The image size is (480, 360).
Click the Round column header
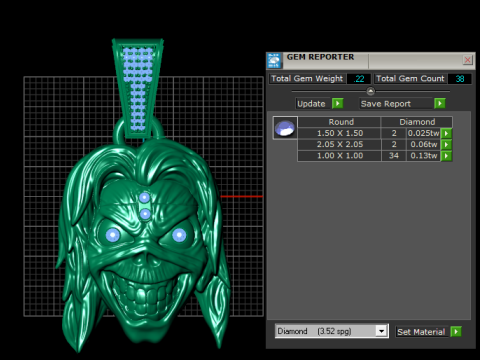[340, 122]
